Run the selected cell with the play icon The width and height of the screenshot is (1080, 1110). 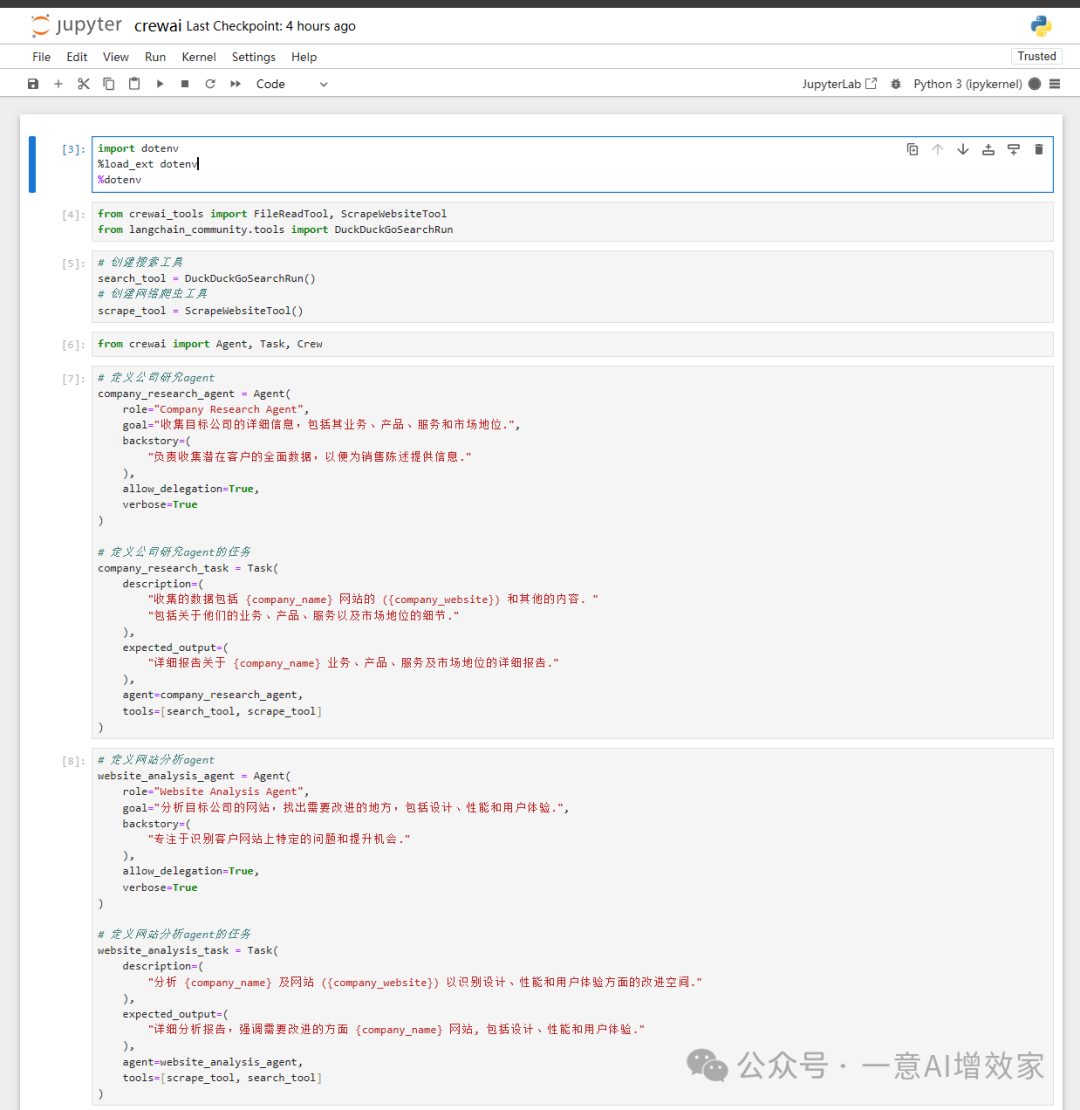pyautogui.click(x=160, y=84)
